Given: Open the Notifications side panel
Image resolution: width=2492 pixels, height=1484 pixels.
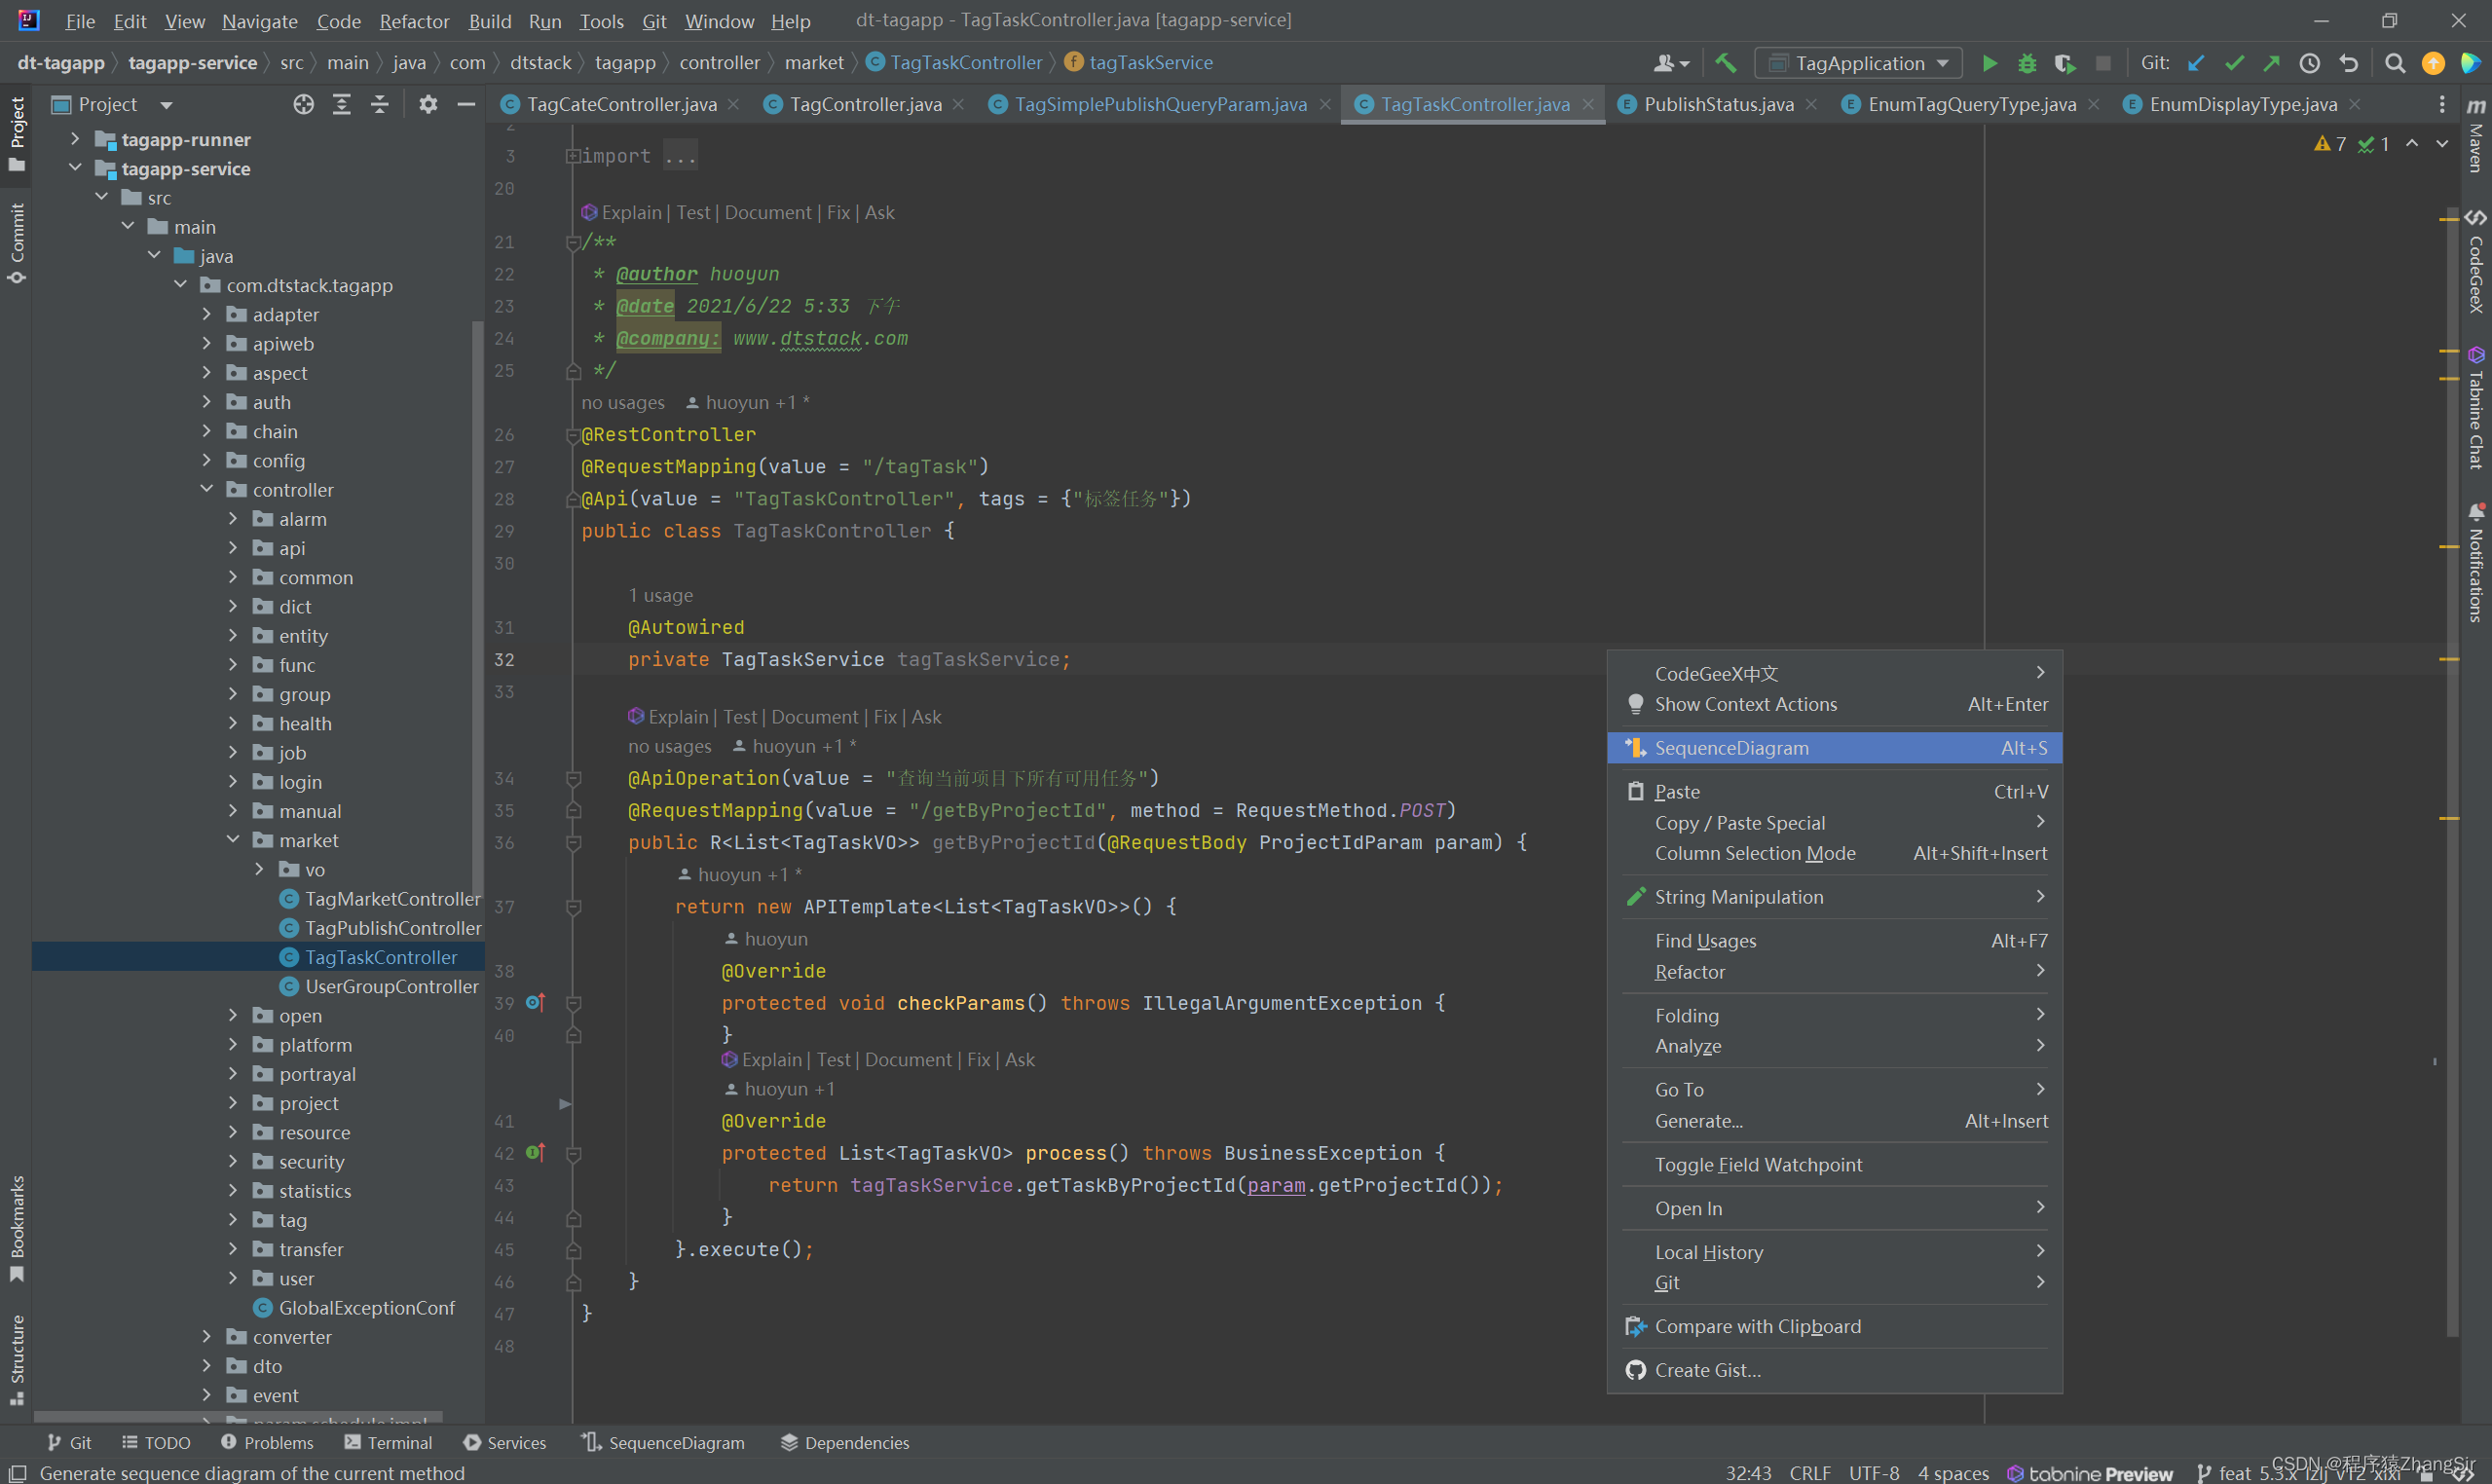Looking at the screenshot, I should pyautogui.click(x=2476, y=564).
